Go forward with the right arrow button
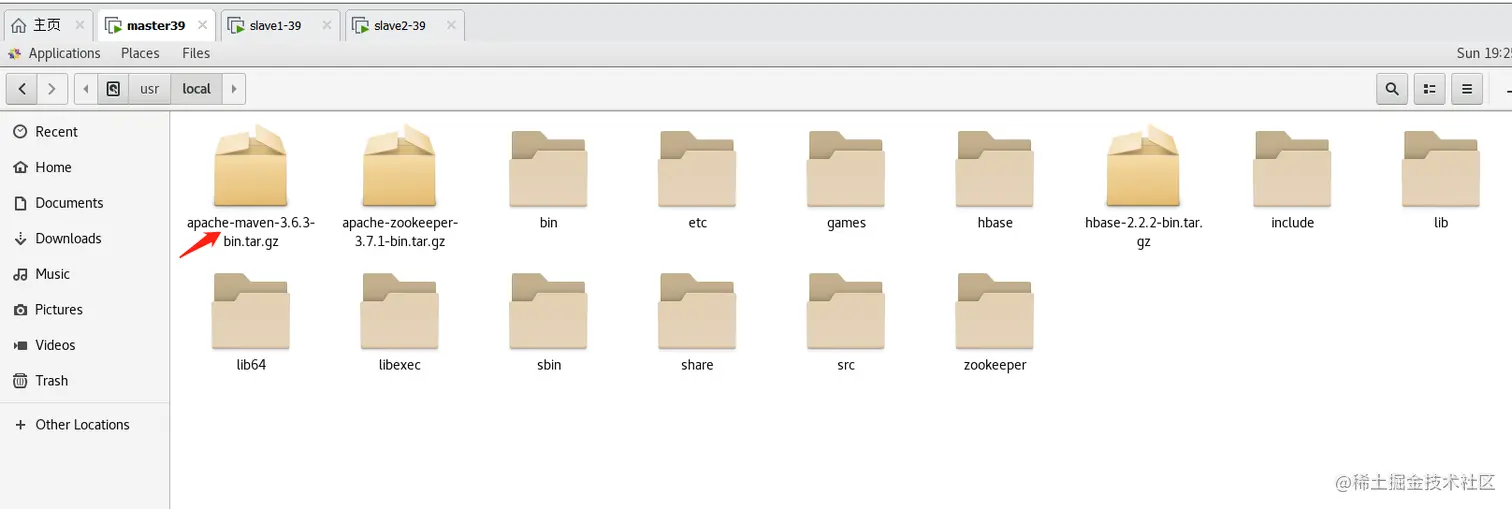This screenshot has width=1512, height=509. coord(53,89)
